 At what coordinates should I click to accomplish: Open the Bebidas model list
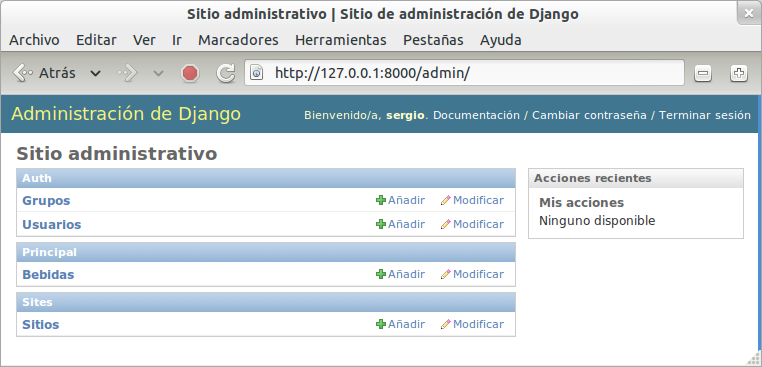click(x=48, y=275)
